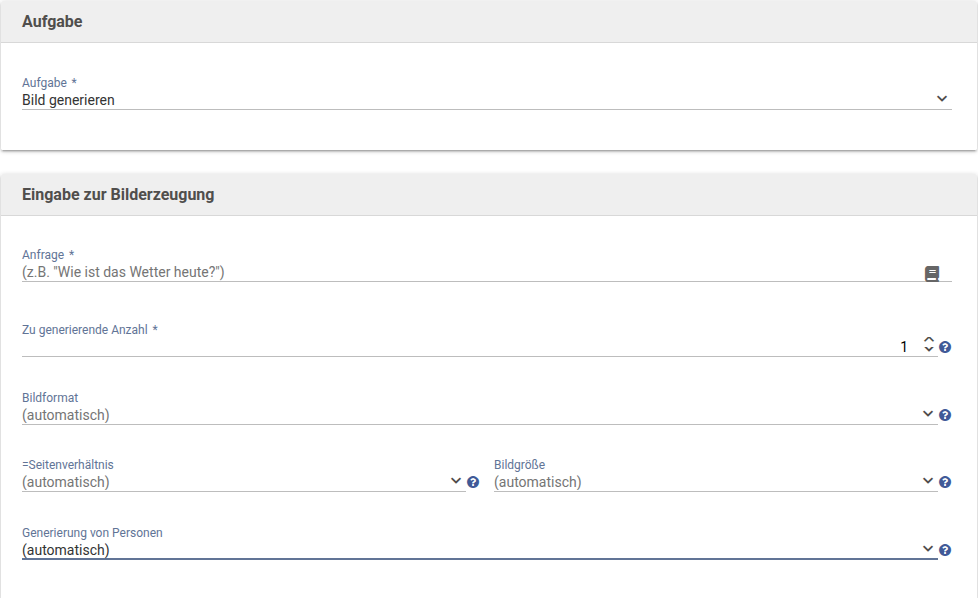The width and height of the screenshot is (978, 598).
Task: Expand the Bildformat dropdown
Action: pos(478,415)
